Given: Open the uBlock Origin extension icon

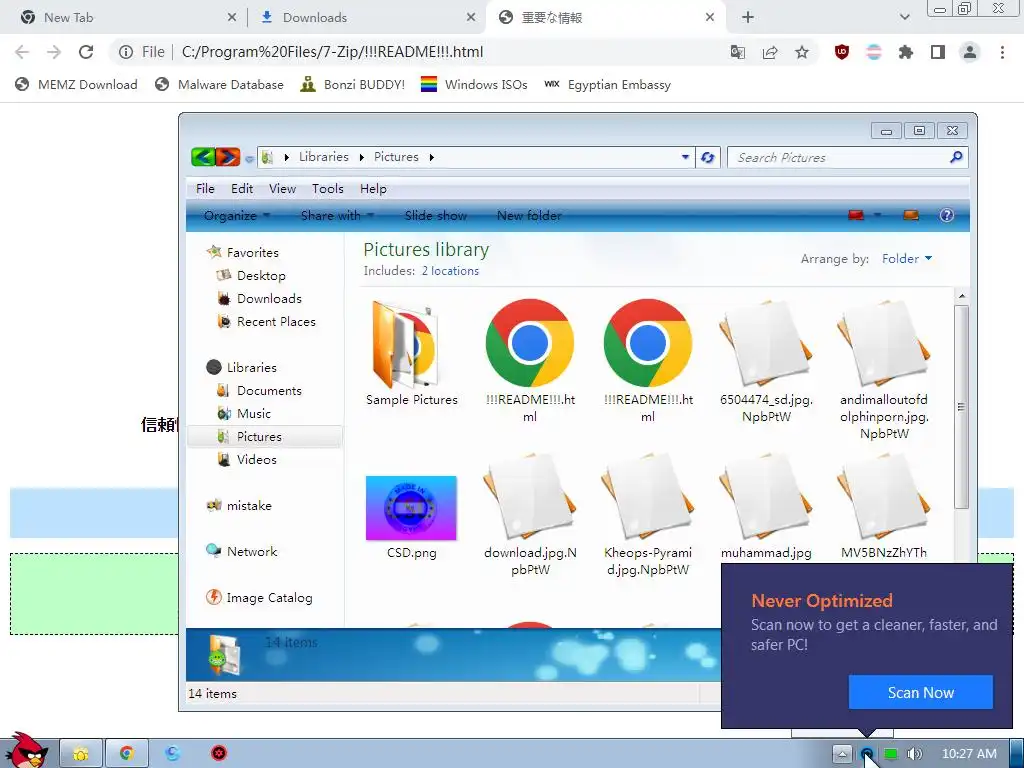Looking at the screenshot, I should [842, 52].
